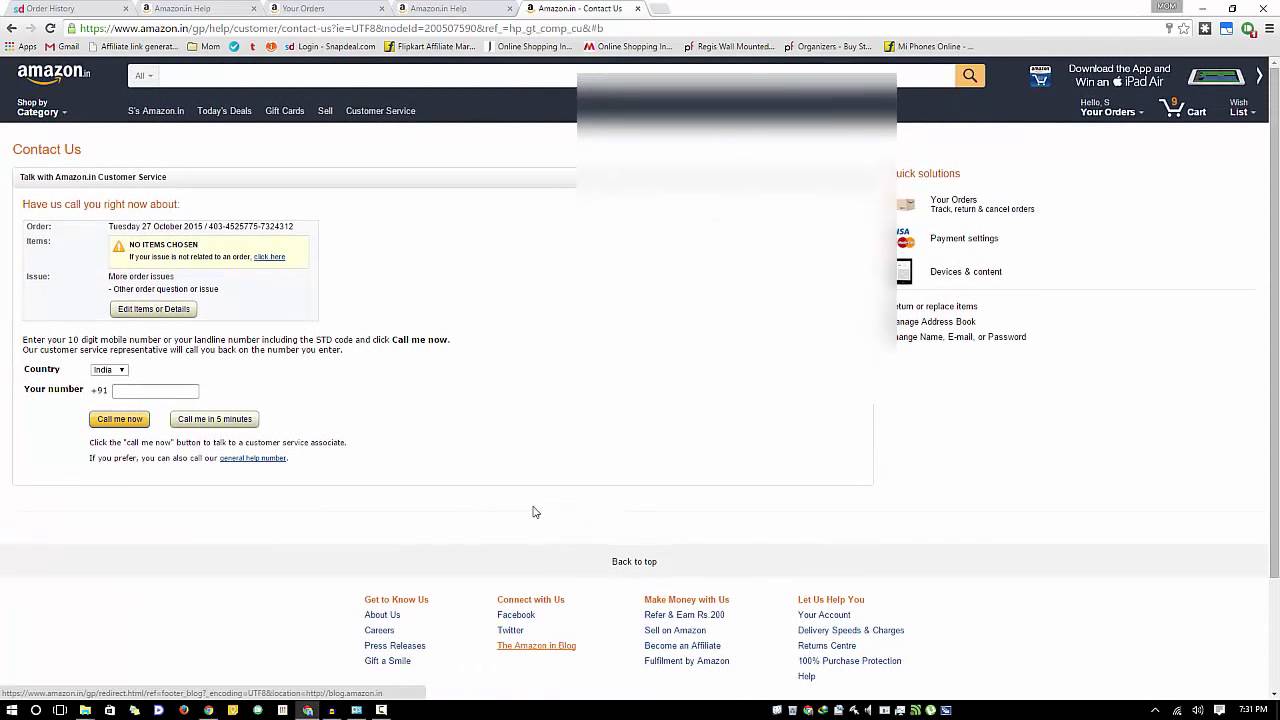Screen dimensions: 1280x720
Task: Open Gift Cards in the nav bar
Action: 285,111
